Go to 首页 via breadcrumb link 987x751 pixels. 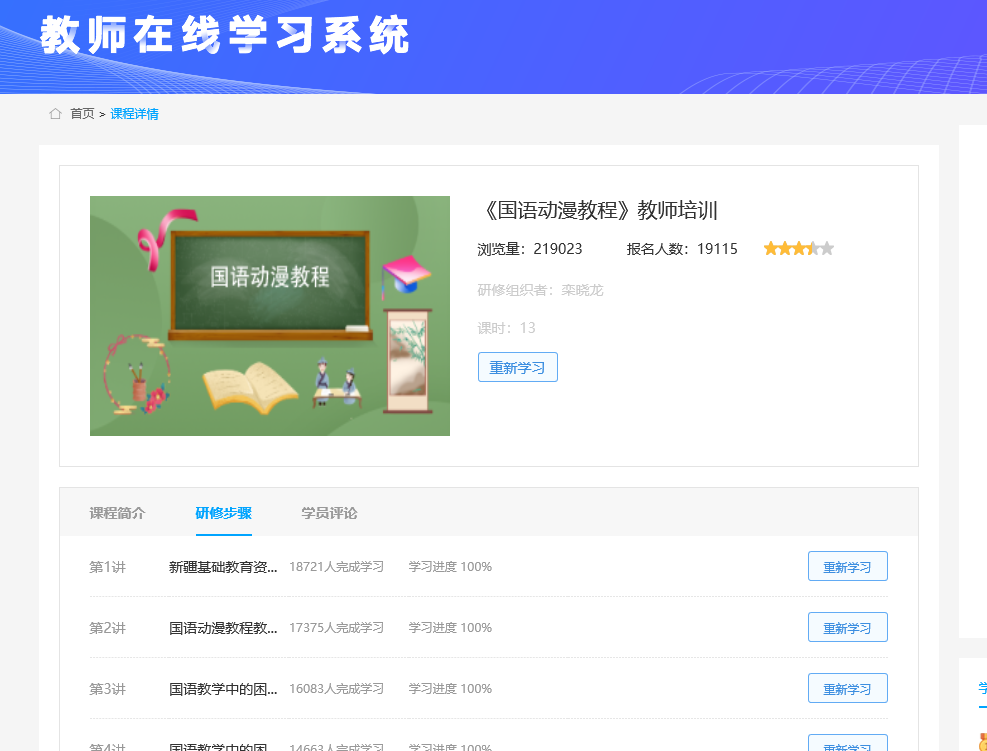[x=82, y=114]
